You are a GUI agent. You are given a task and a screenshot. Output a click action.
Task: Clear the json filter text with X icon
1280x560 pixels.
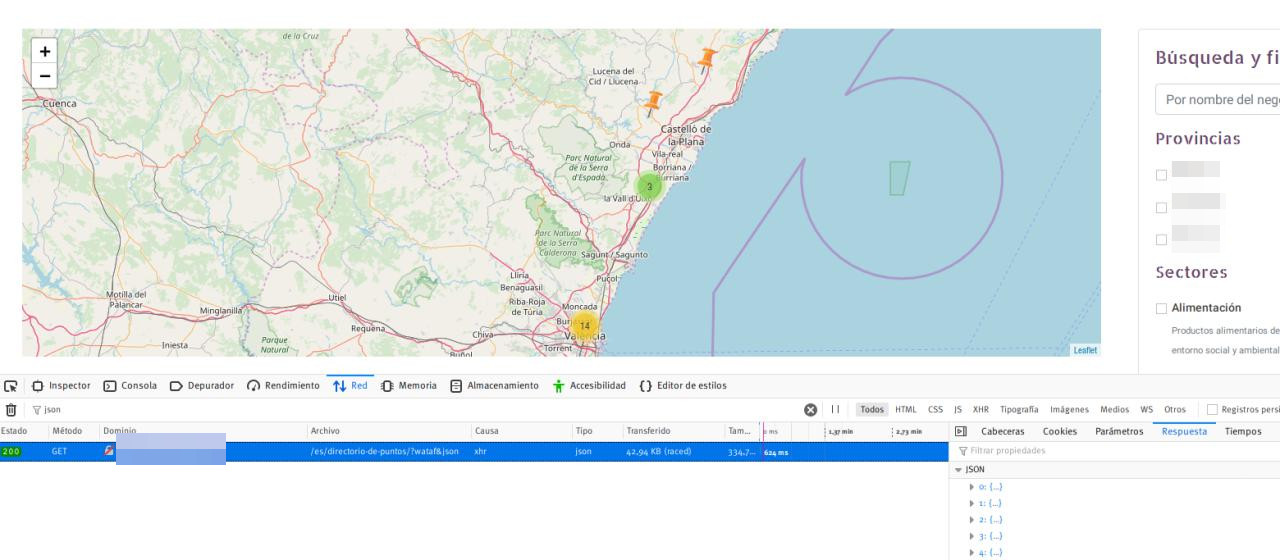[x=811, y=410]
